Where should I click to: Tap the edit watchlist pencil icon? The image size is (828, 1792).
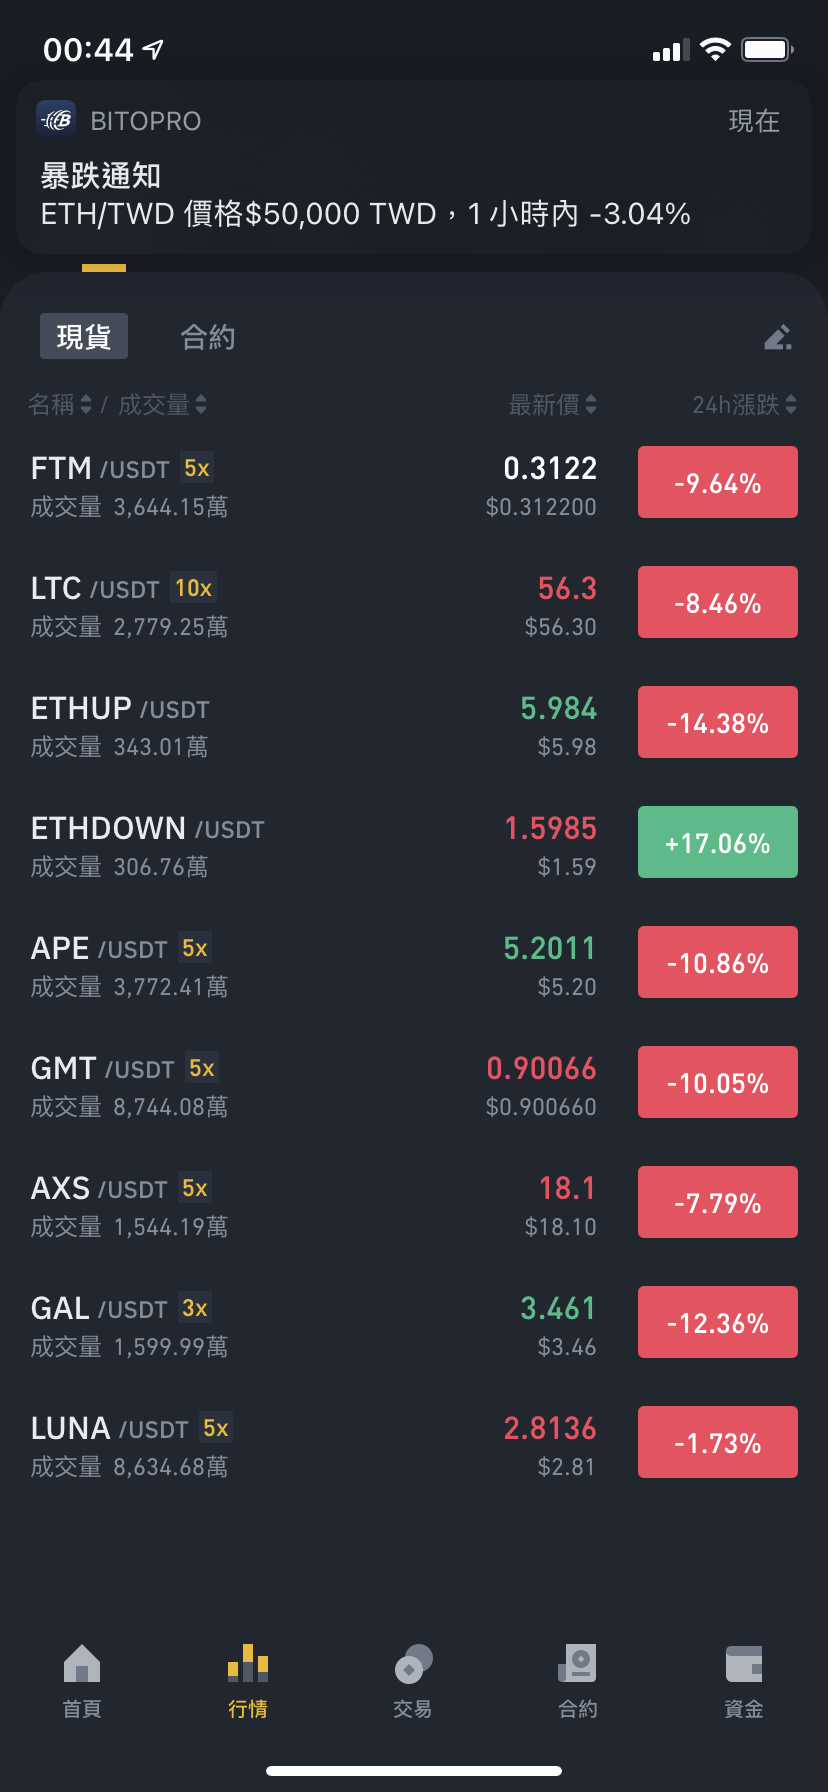pyautogui.click(x=778, y=337)
